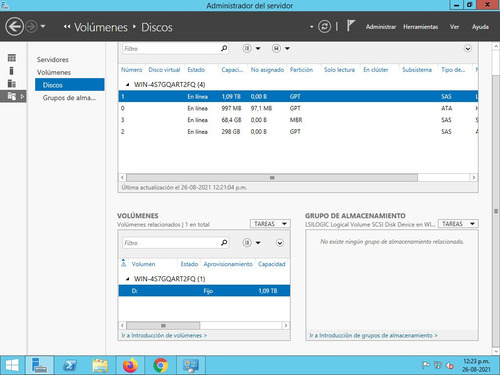This screenshot has height=375, width=500.
Task: Expand the disks tile chevron button
Action: 468,49
